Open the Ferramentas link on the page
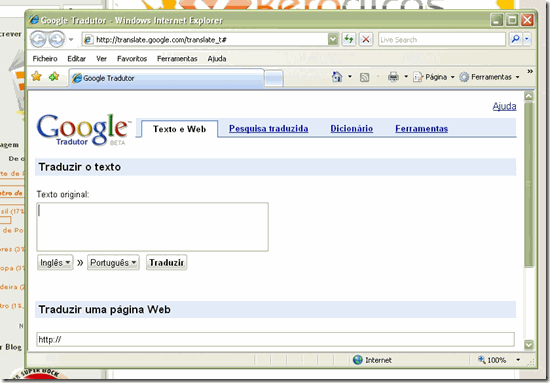Image resolution: width=550 pixels, height=383 pixels. 422,129
